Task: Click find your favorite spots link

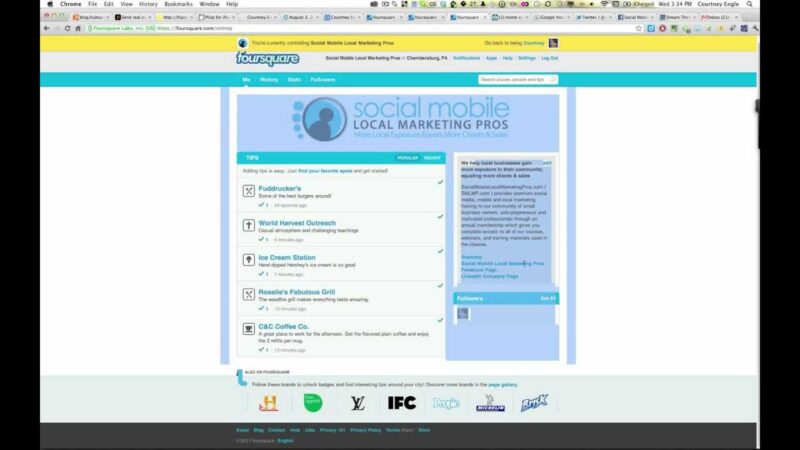Action: (325, 171)
